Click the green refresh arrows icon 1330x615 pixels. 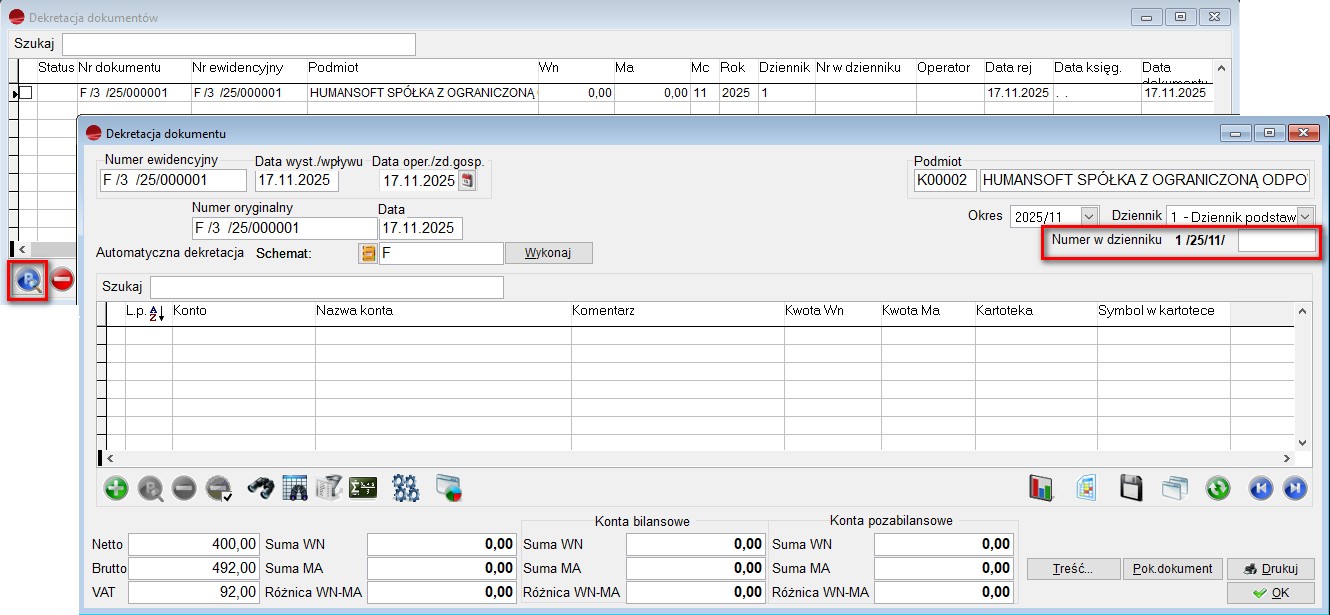click(1217, 488)
